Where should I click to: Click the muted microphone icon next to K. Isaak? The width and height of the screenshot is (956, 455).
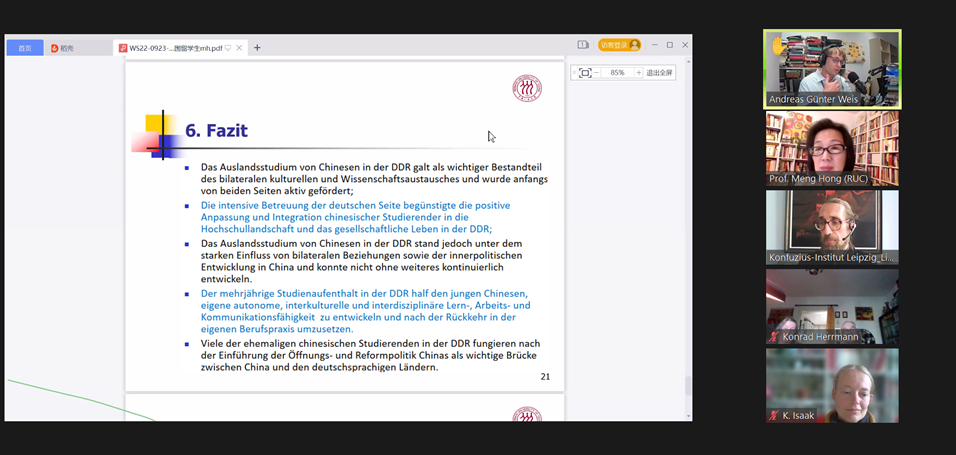[774, 416]
